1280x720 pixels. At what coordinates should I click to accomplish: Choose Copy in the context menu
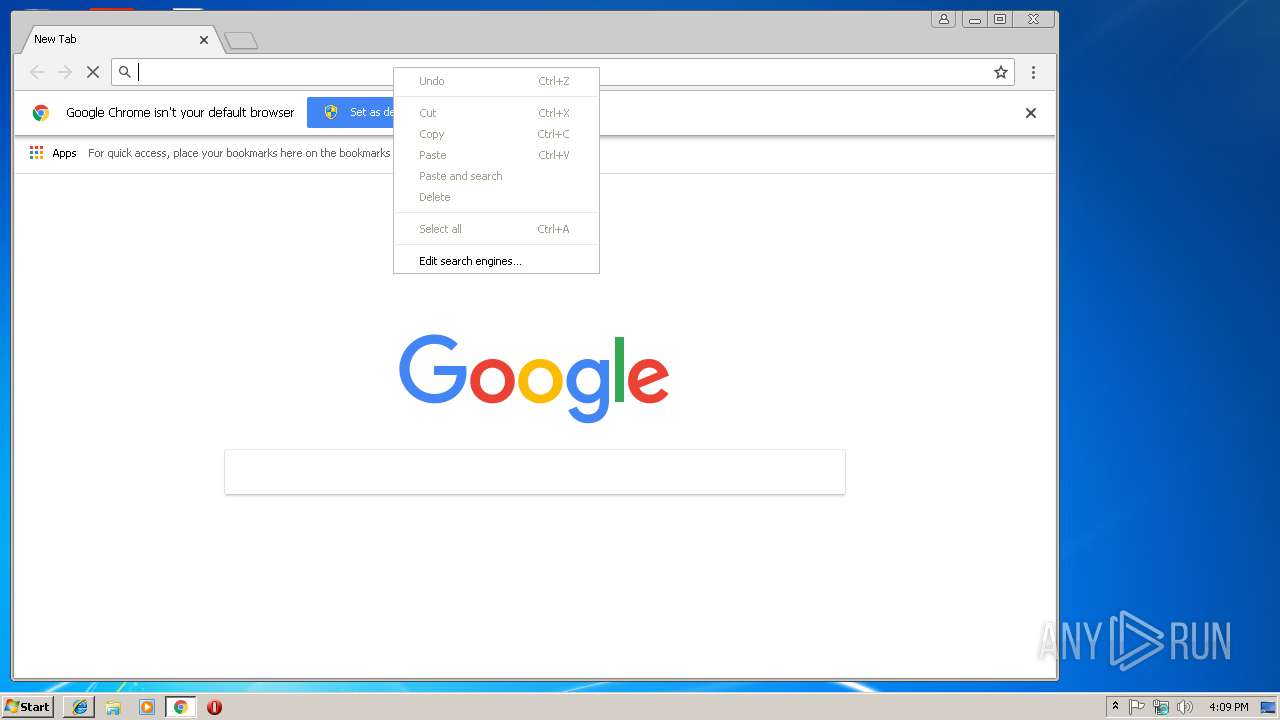click(496, 134)
